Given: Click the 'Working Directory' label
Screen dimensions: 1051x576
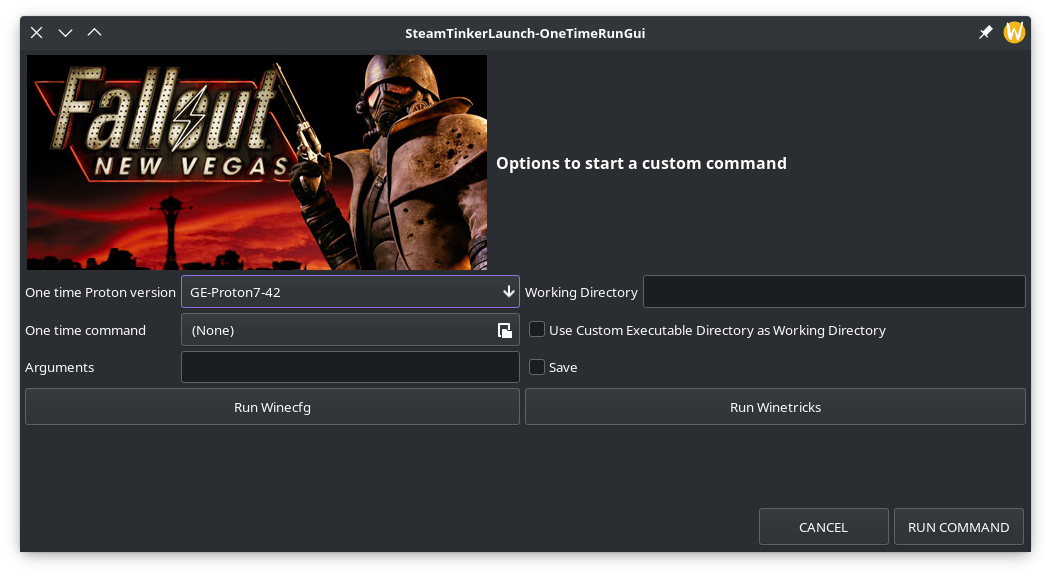Looking at the screenshot, I should [581, 292].
